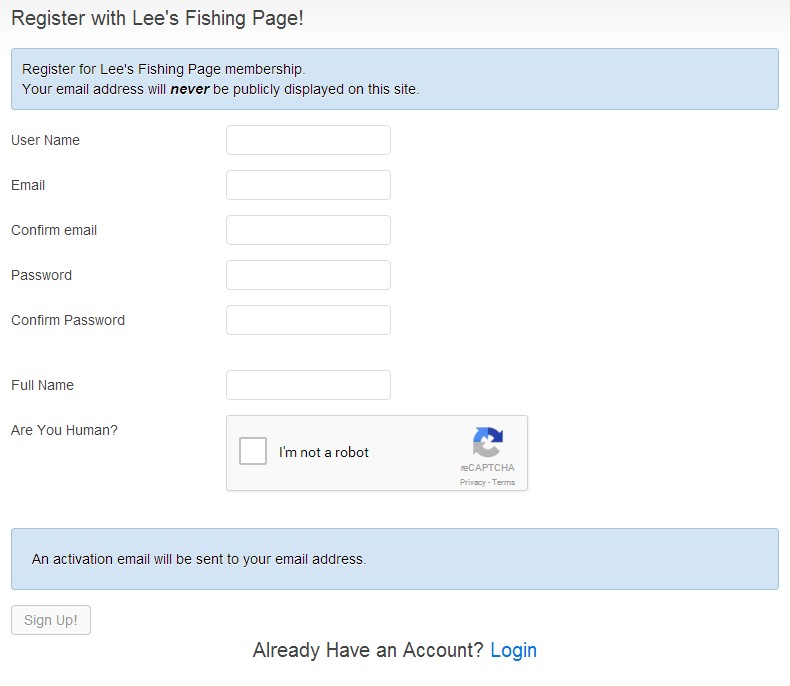Check the "I'm not a robot" checkbox
790x686 pixels.
click(254, 452)
